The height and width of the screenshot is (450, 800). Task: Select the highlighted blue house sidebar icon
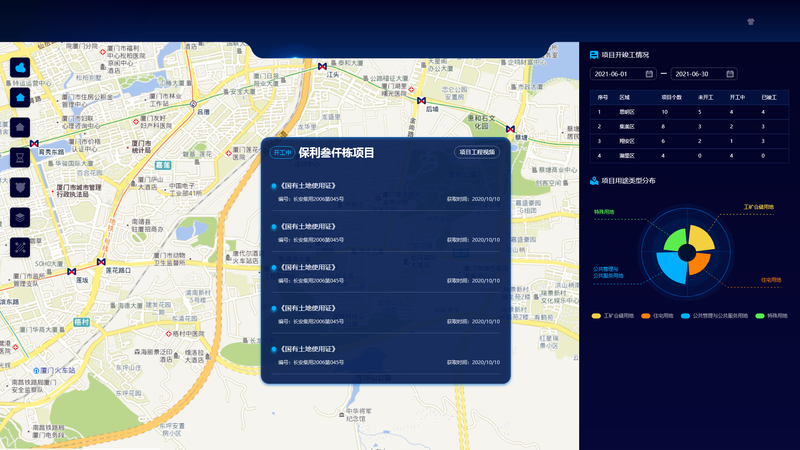point(20,97)
